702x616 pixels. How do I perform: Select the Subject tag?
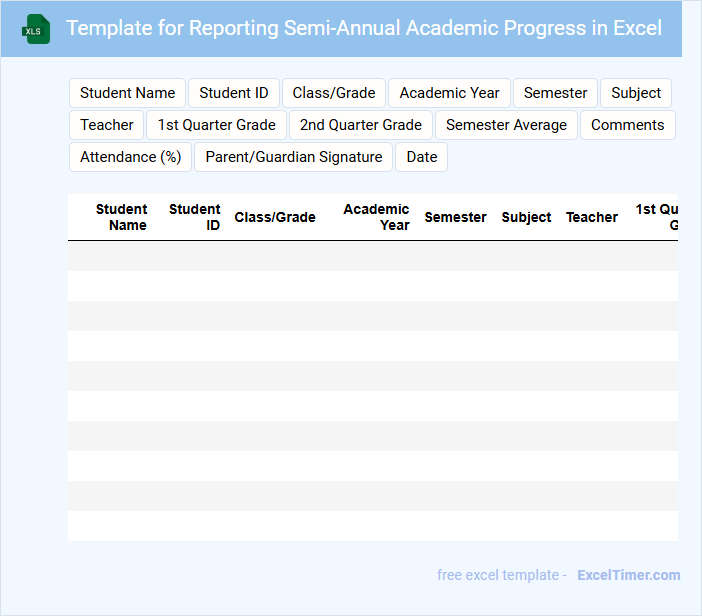pos(636,93)
